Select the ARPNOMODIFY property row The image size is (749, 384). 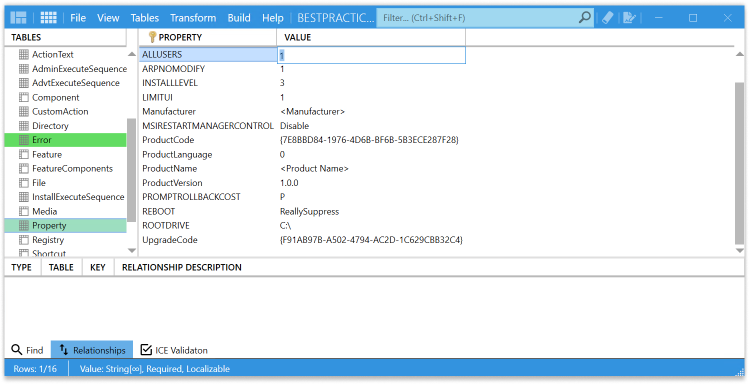tap(303, 69)
